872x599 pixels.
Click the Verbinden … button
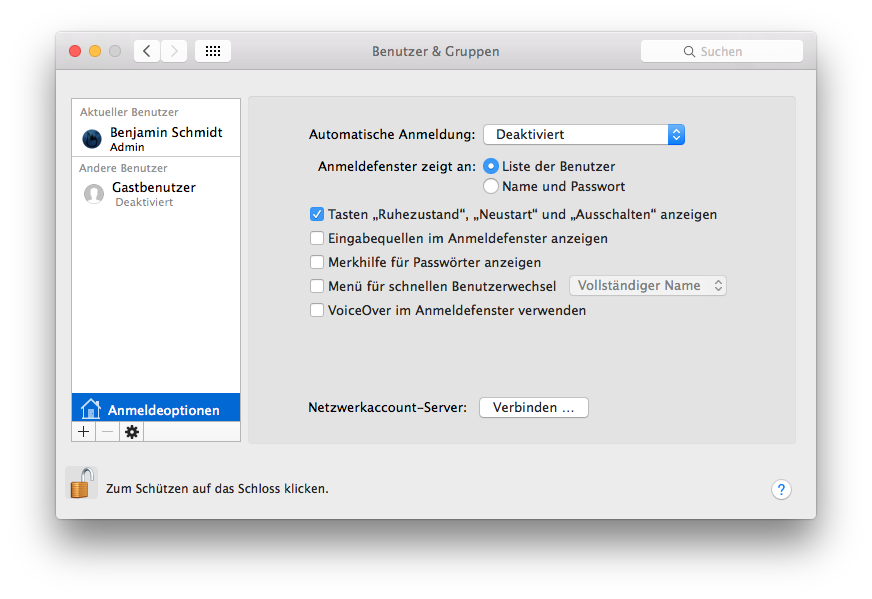tap(534, 408)
